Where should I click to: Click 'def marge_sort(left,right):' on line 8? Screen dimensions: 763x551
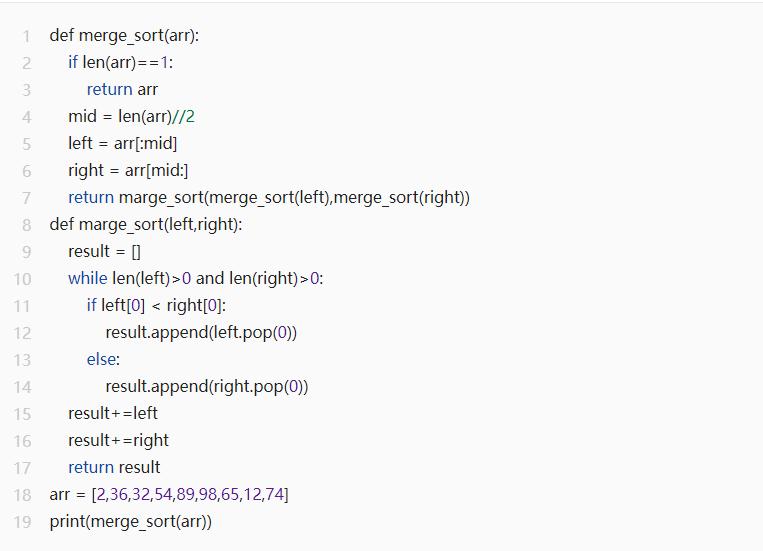[x=146, y=224]
